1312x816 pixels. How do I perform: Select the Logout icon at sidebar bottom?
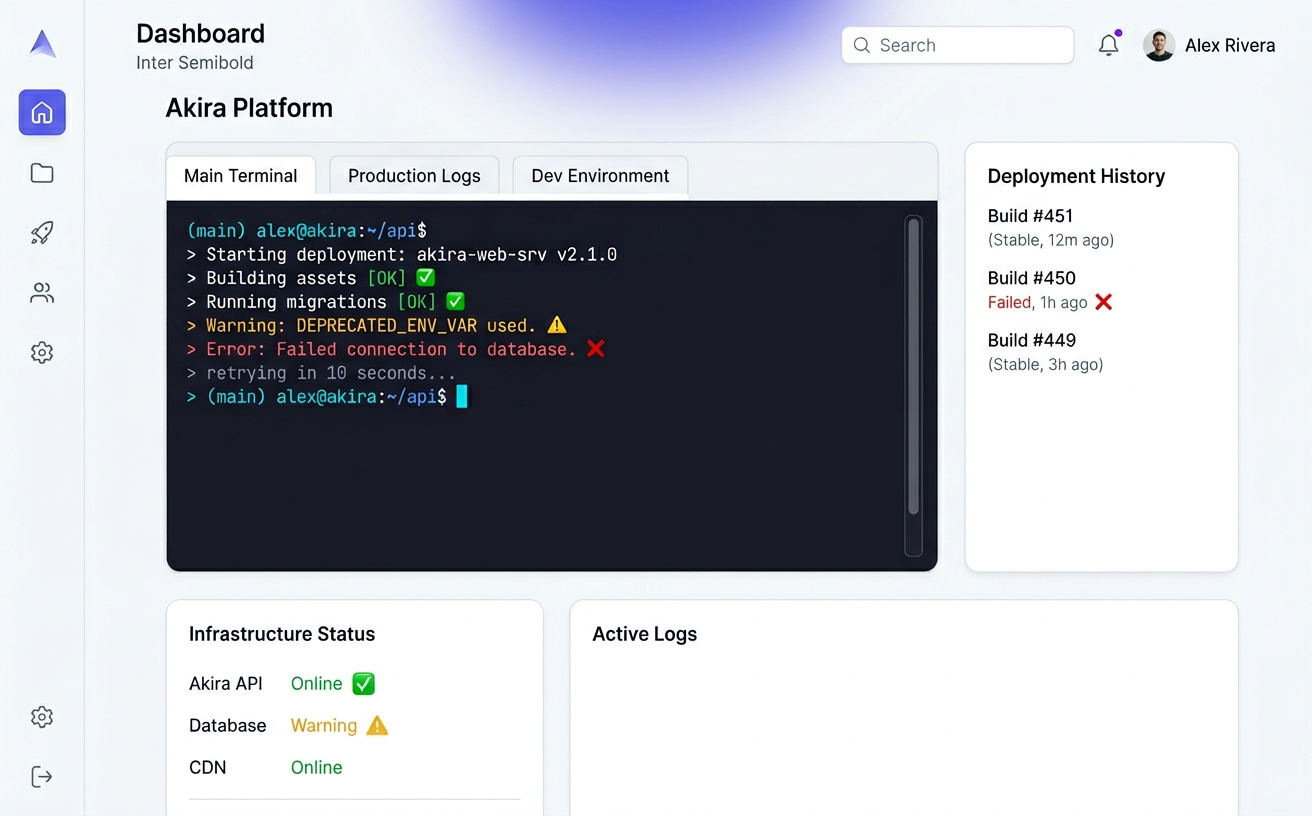39,776
